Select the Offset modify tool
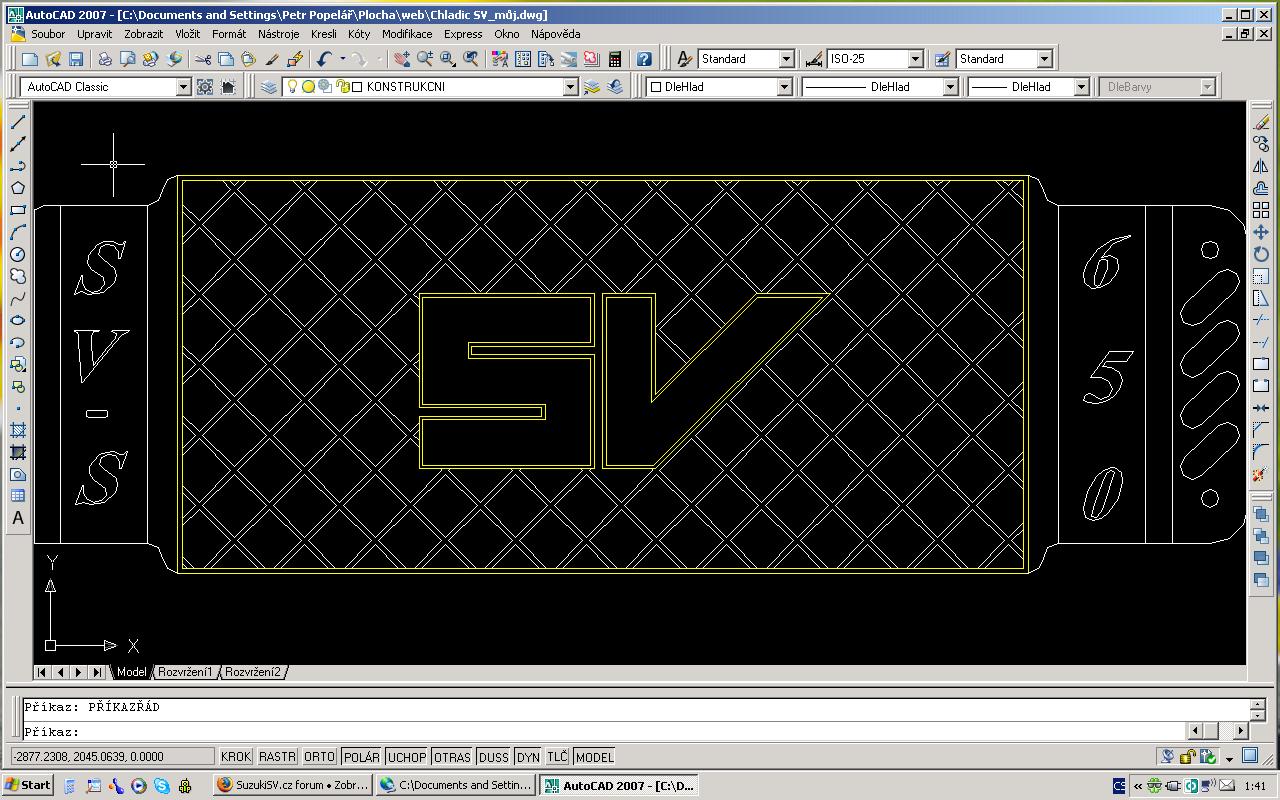This screenshot has width=1280, height=800. [x=1261, y=188]
